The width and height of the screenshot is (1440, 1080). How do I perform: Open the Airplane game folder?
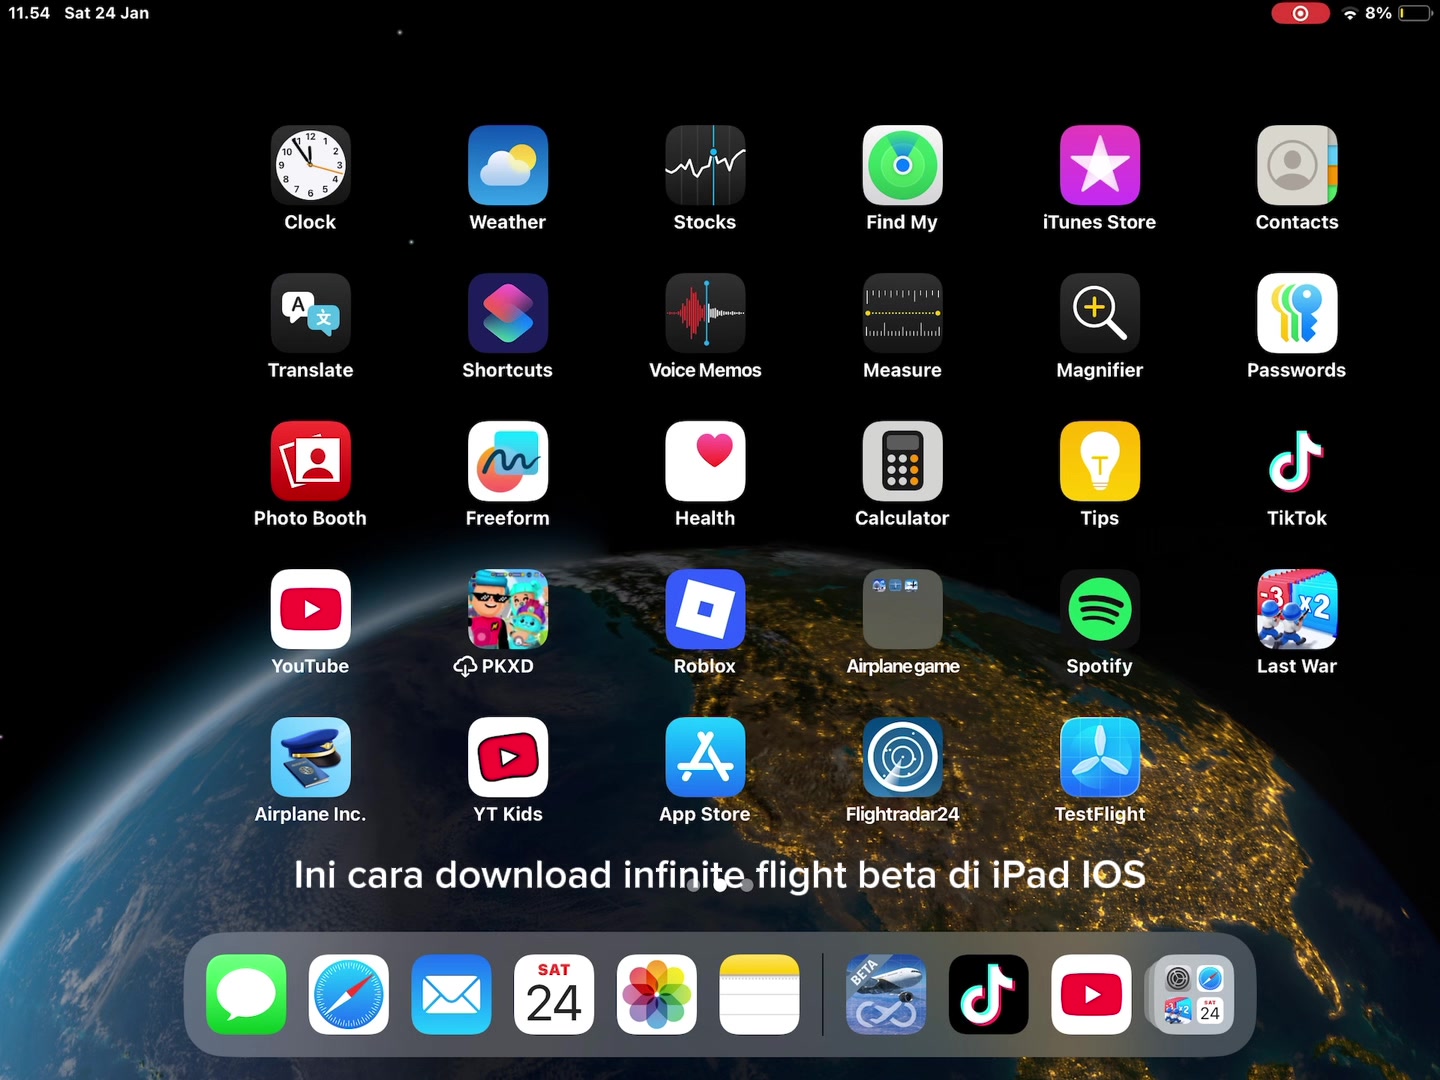point(902,609)
